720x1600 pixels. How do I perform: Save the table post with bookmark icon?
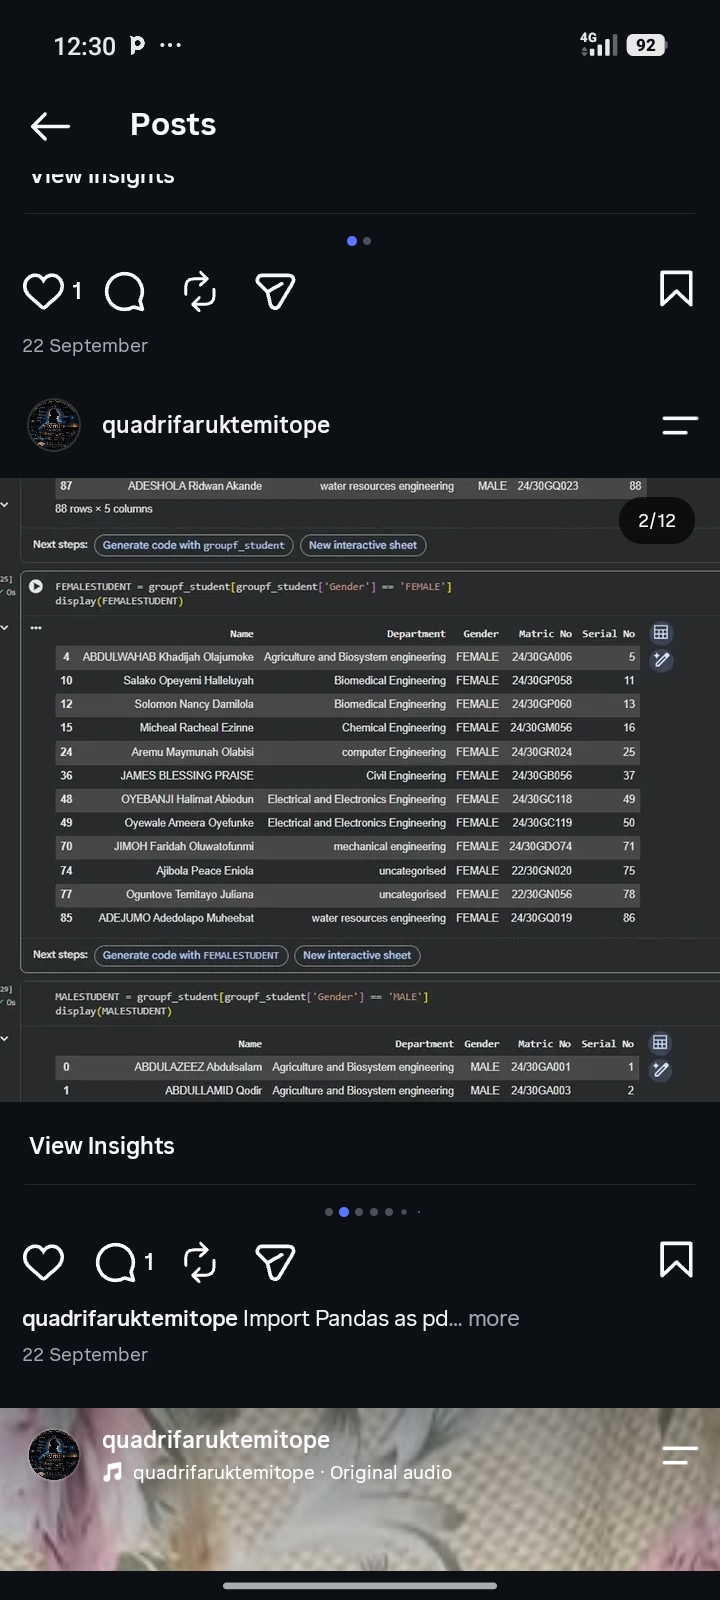(676, 1260)
